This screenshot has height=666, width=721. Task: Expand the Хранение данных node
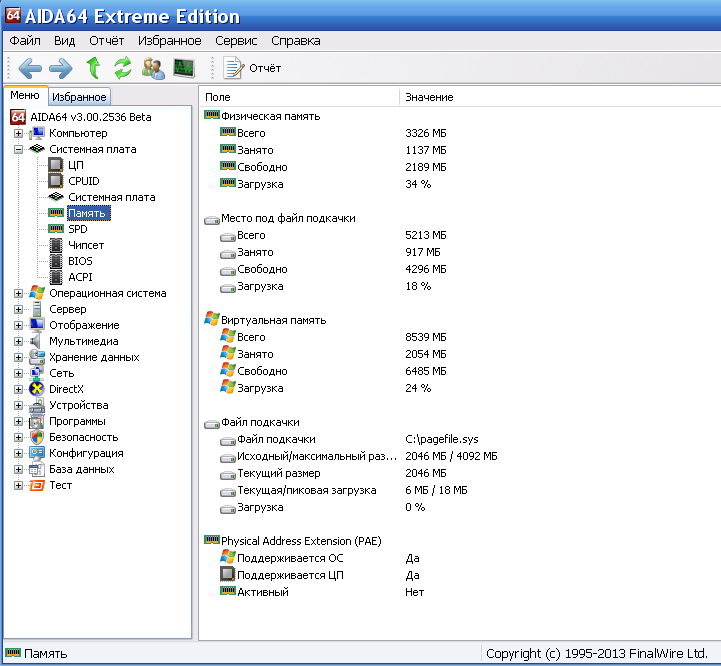point(18,357)
